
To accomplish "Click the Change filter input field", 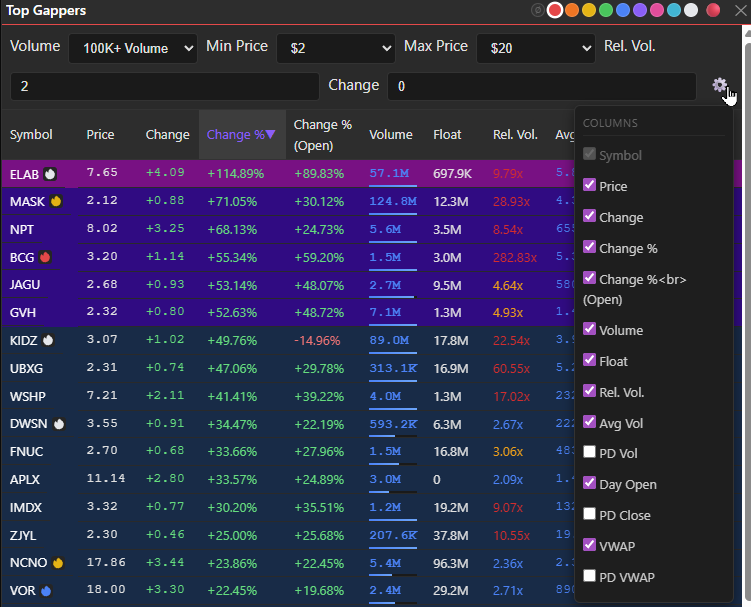I will coord(541,87).
